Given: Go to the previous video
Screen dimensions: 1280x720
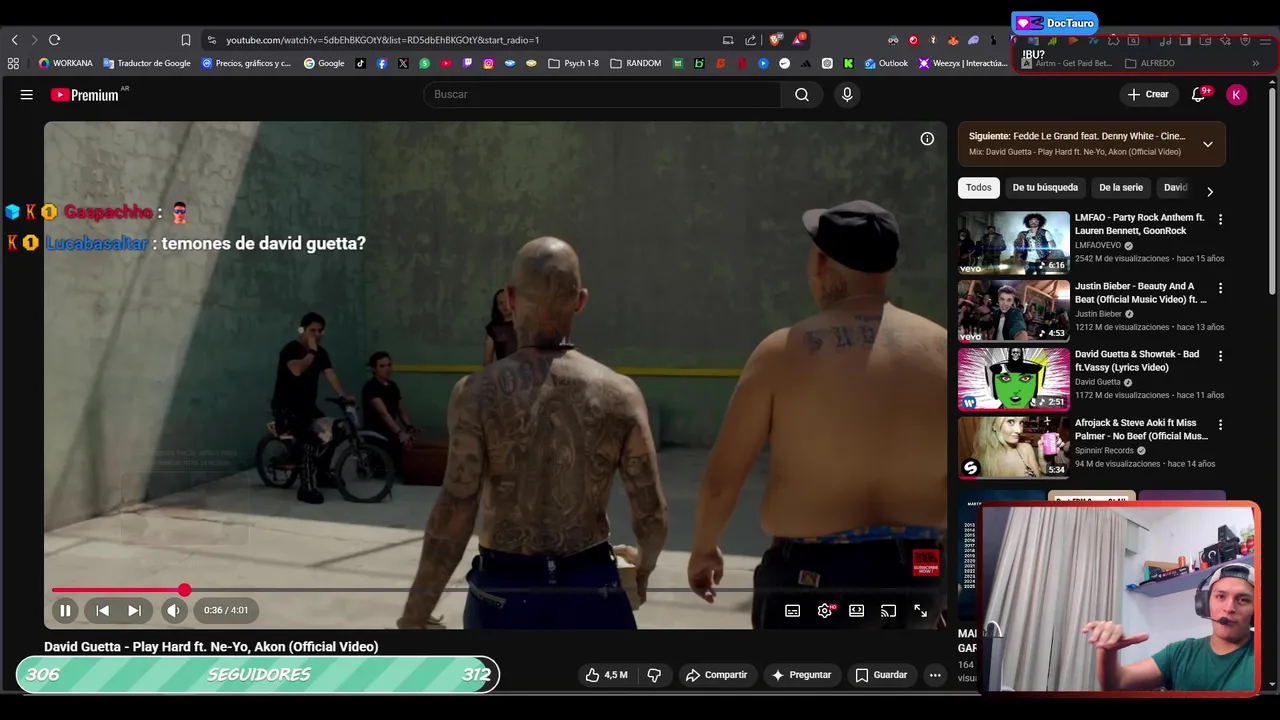Looking at the screenshot, I should point(102,610).
